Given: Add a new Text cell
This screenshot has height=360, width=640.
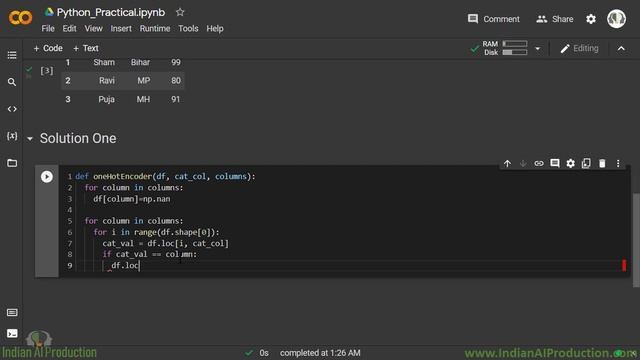Looking at the screenshot, I should [86, 48].
